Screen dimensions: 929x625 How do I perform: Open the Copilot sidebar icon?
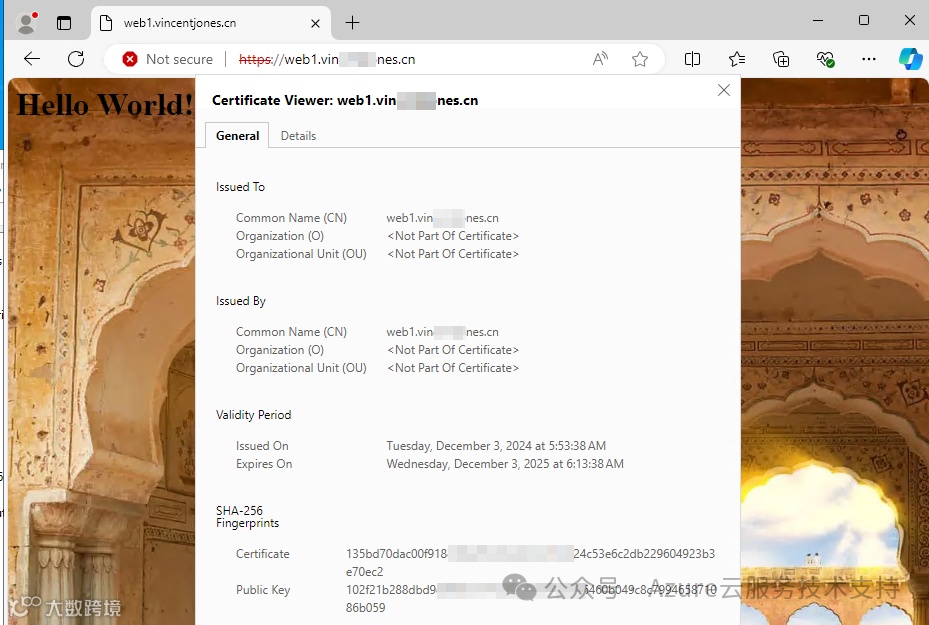910,59
